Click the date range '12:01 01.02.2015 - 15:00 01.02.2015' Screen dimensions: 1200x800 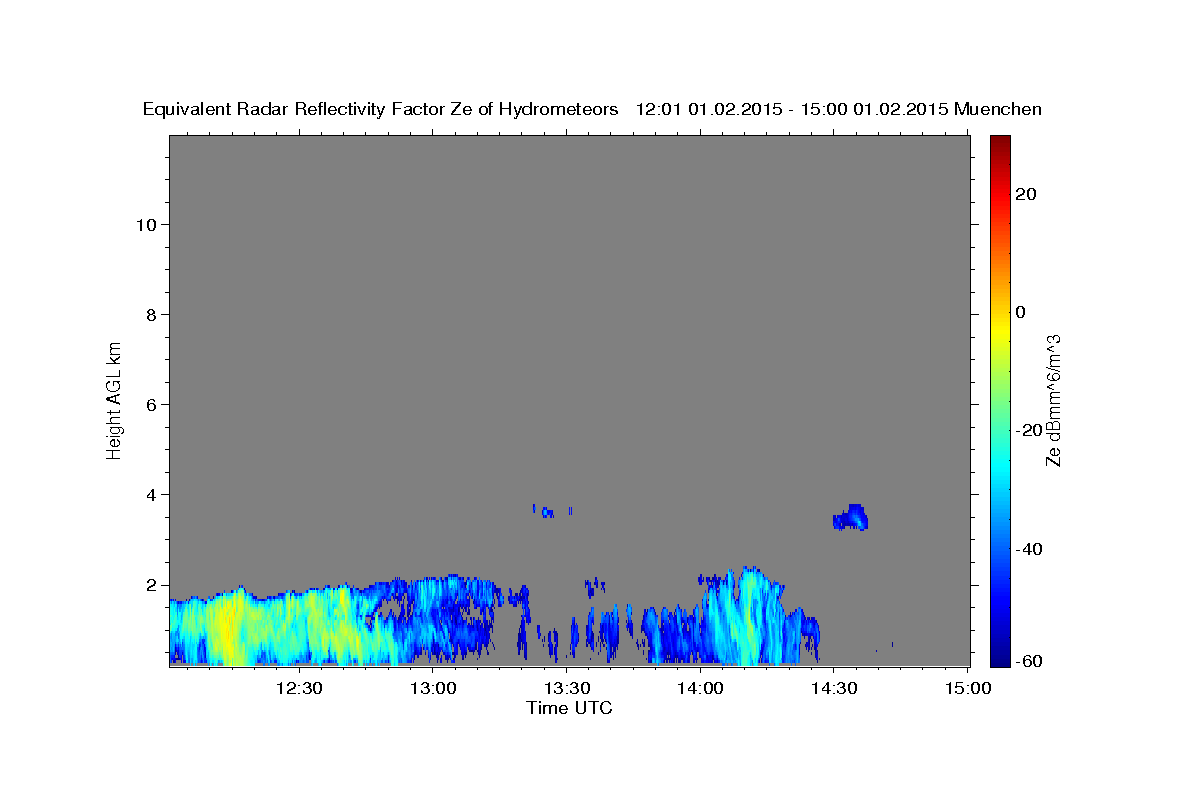(x=792, y=109)
